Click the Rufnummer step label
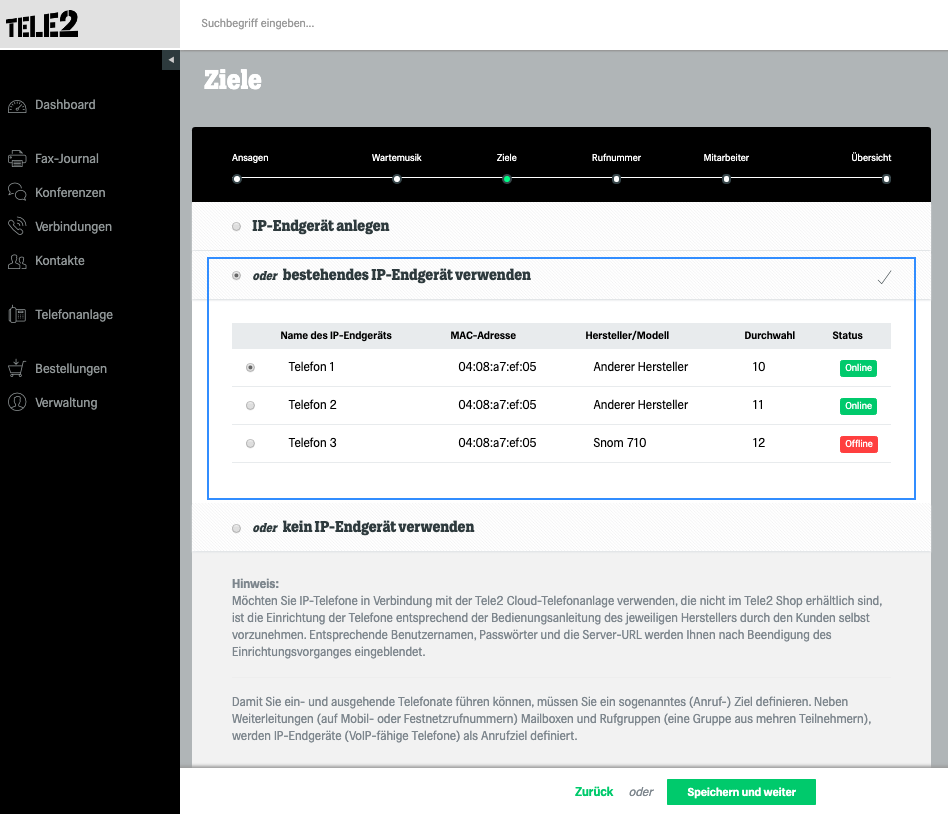The image size is (948, 814). (616, 158)
